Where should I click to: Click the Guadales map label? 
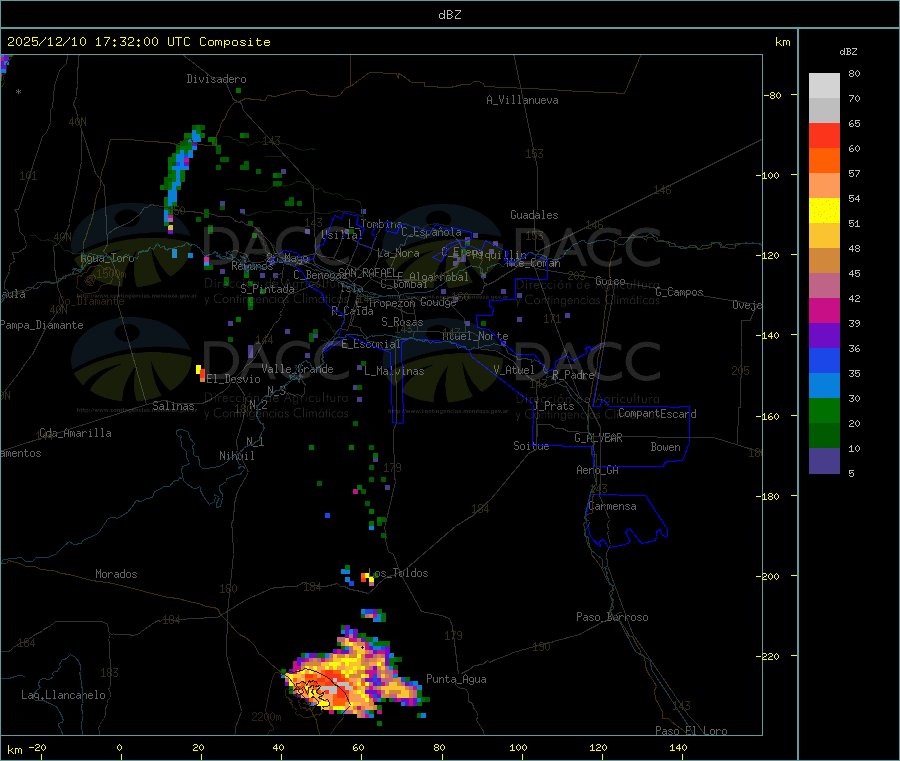coord(534,215)
